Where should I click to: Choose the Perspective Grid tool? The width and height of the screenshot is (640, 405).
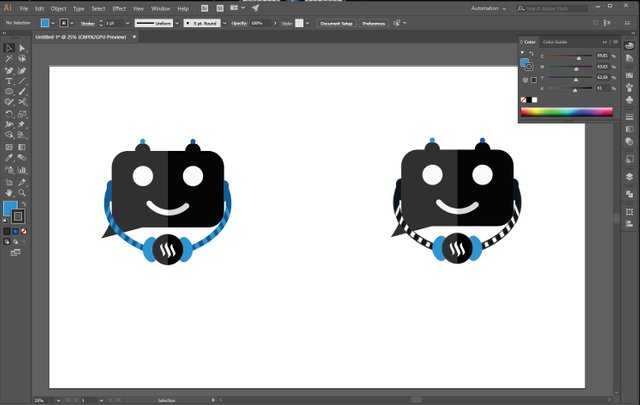point(22,135)
